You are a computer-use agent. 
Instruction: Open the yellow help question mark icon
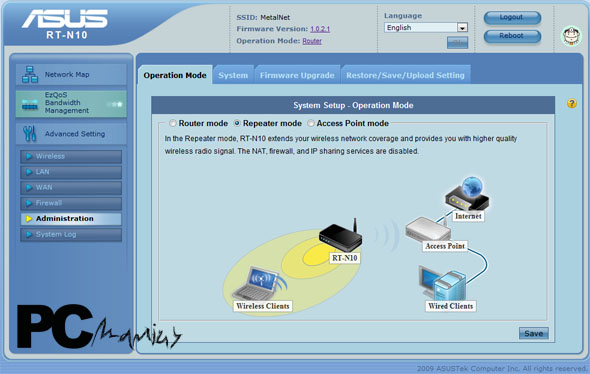572,103
